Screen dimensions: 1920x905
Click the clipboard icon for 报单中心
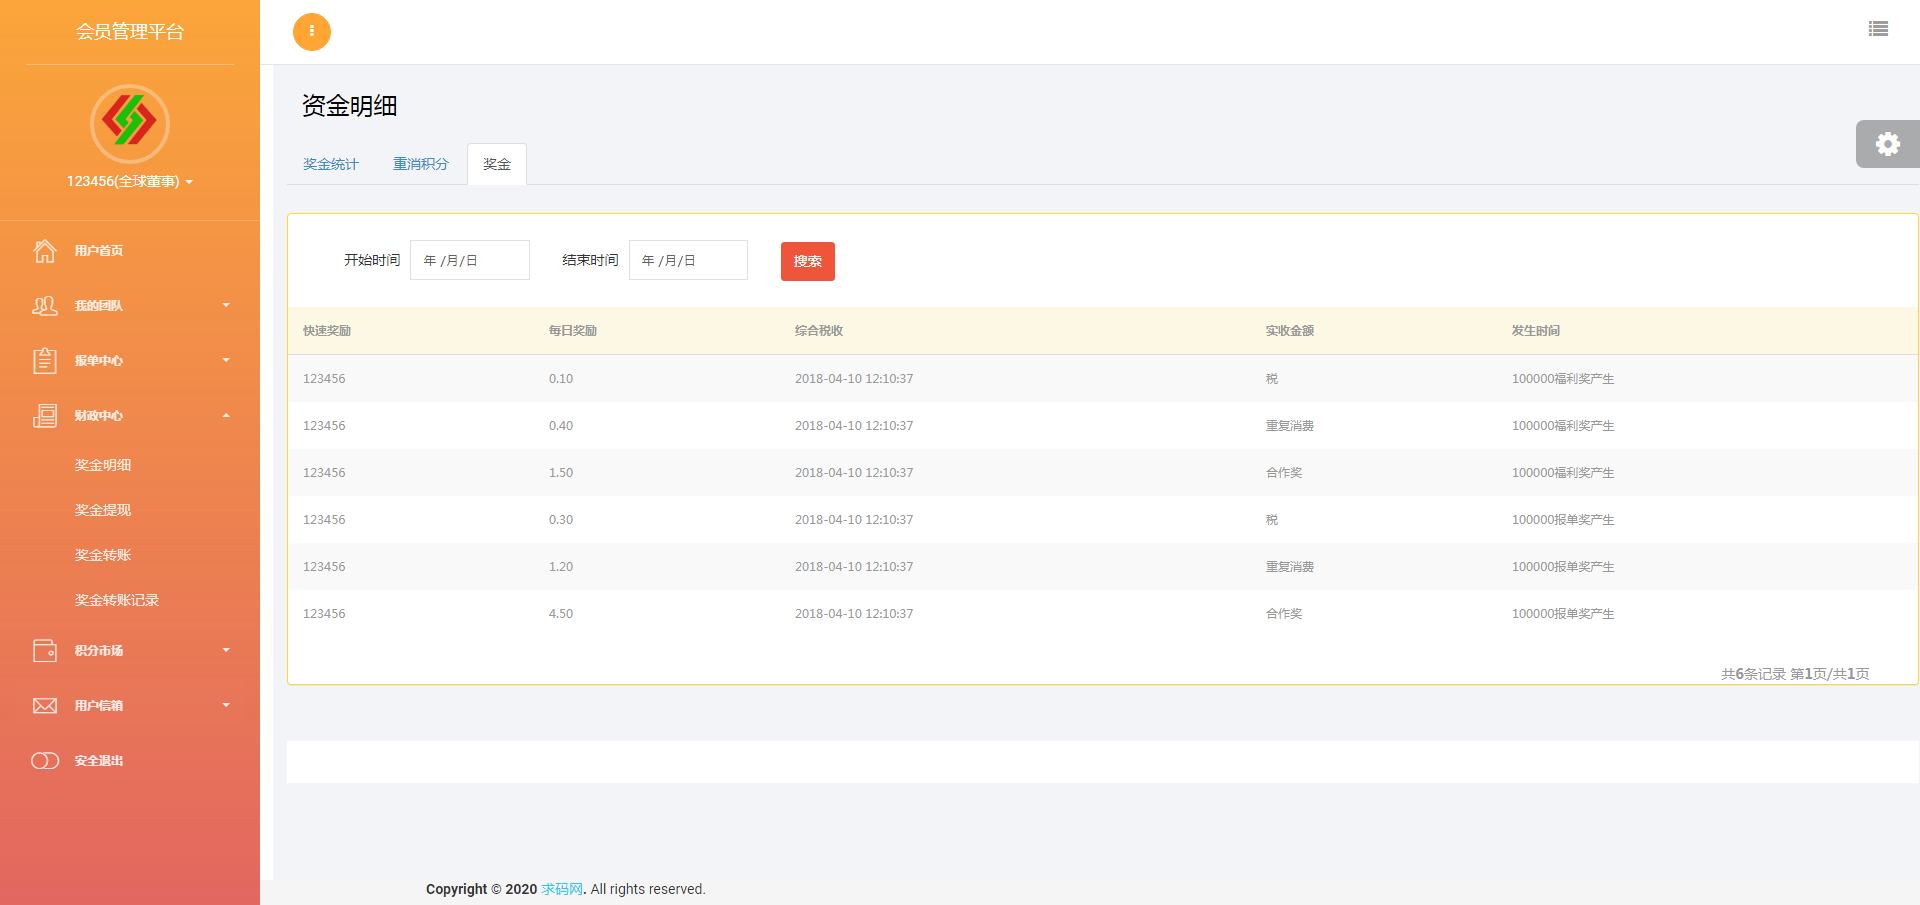click(x=45, y=361)
